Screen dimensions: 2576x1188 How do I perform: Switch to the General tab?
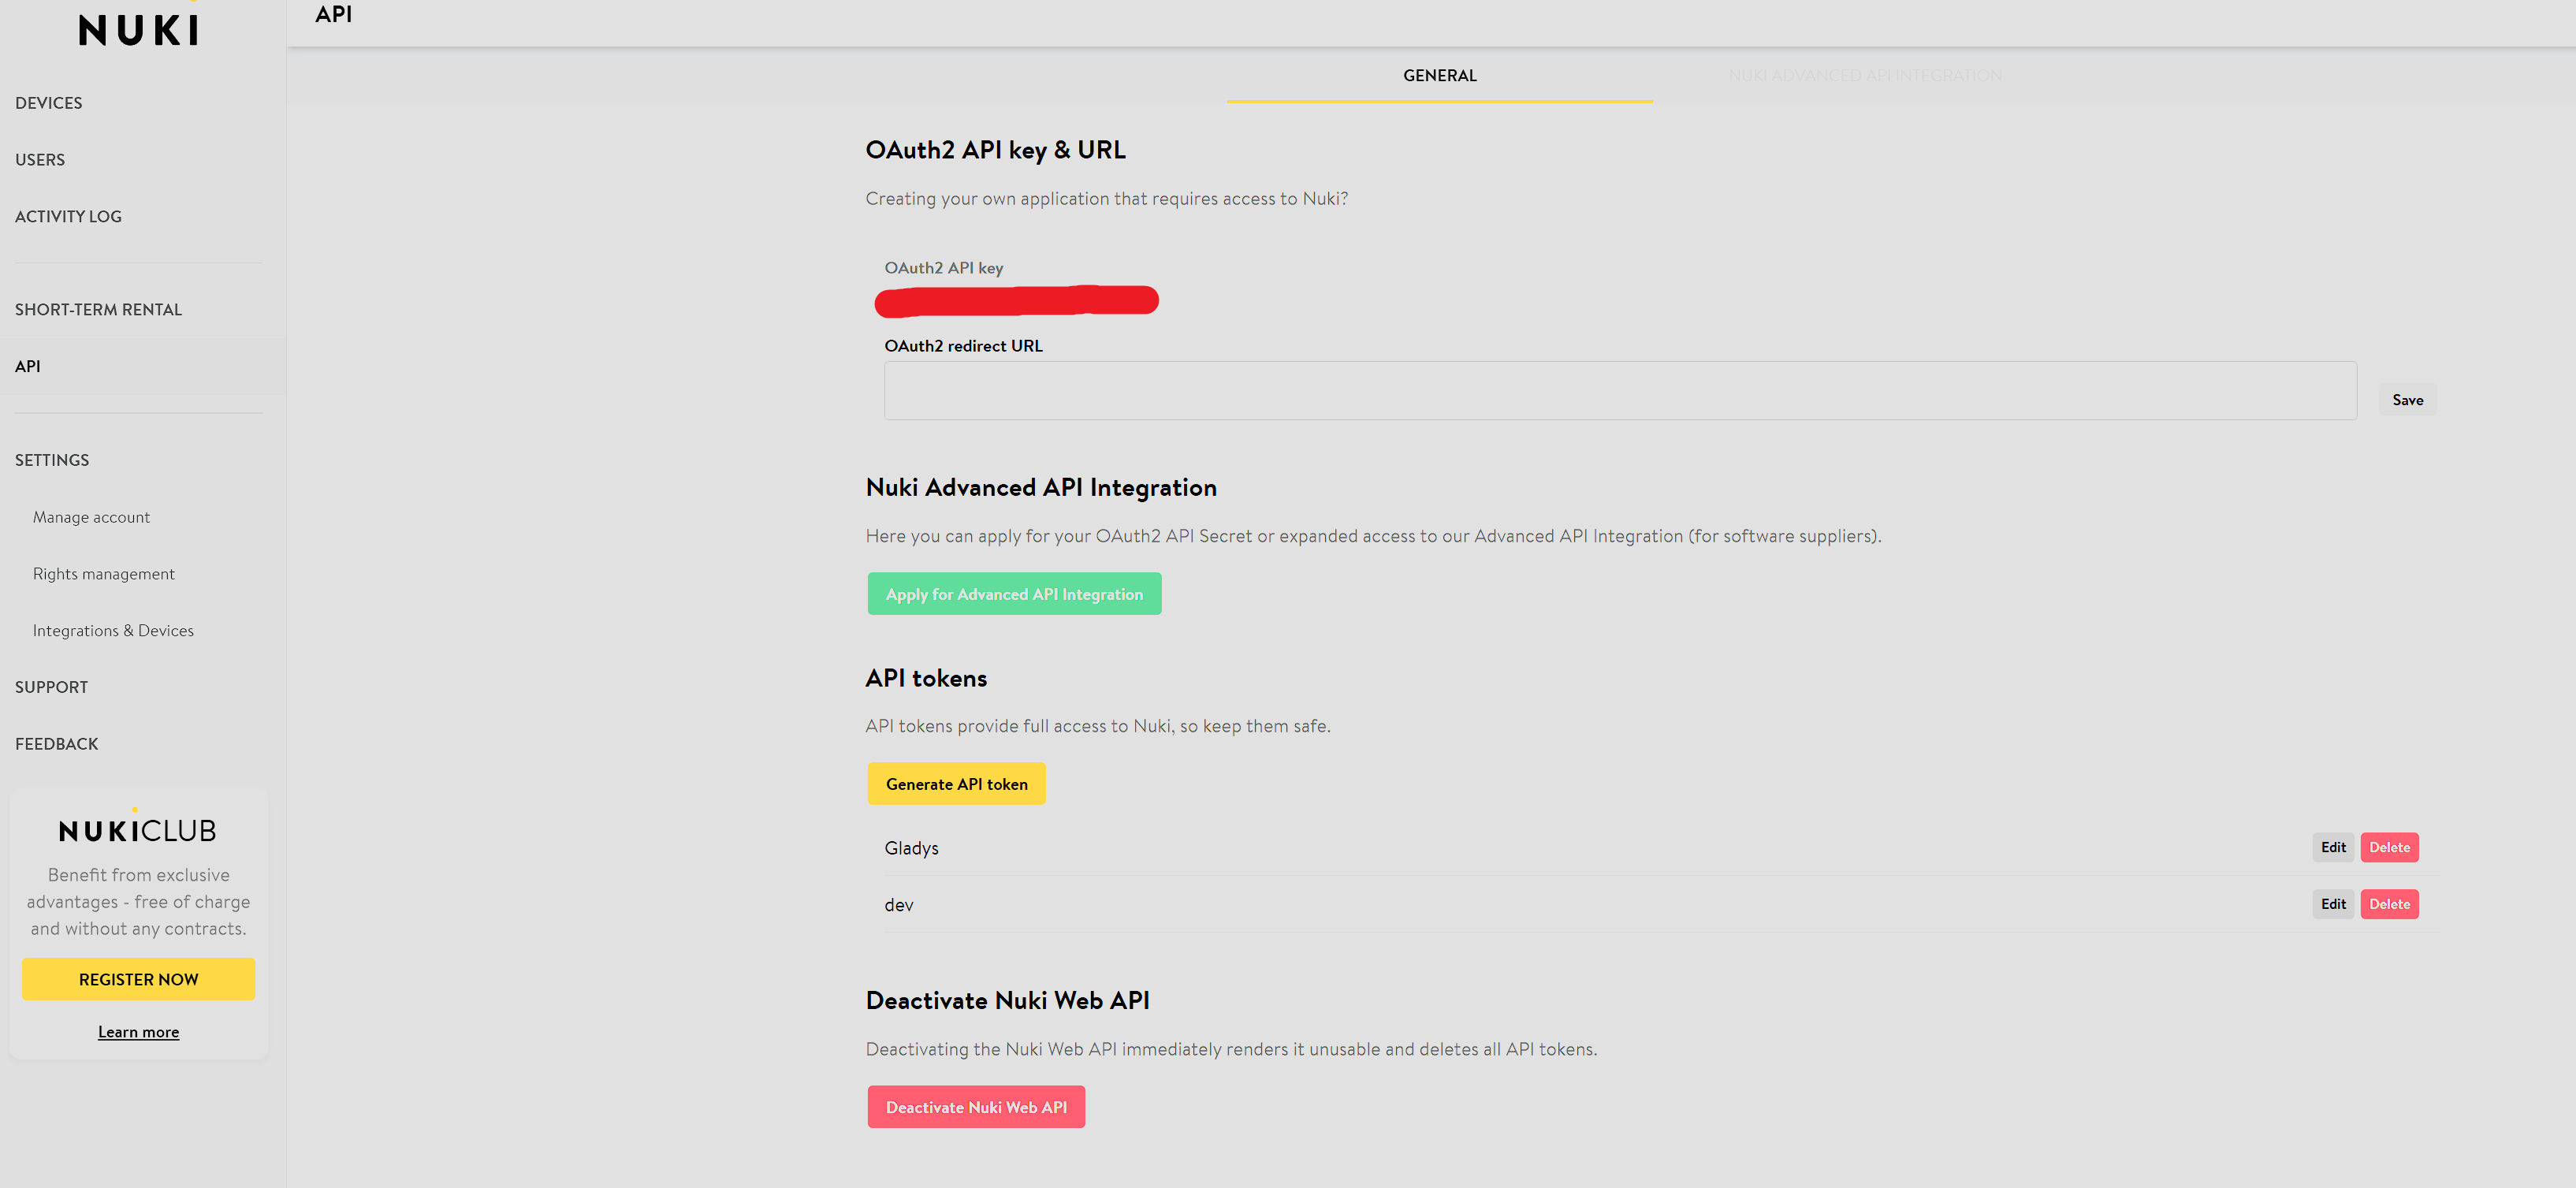click(1439, 76)
